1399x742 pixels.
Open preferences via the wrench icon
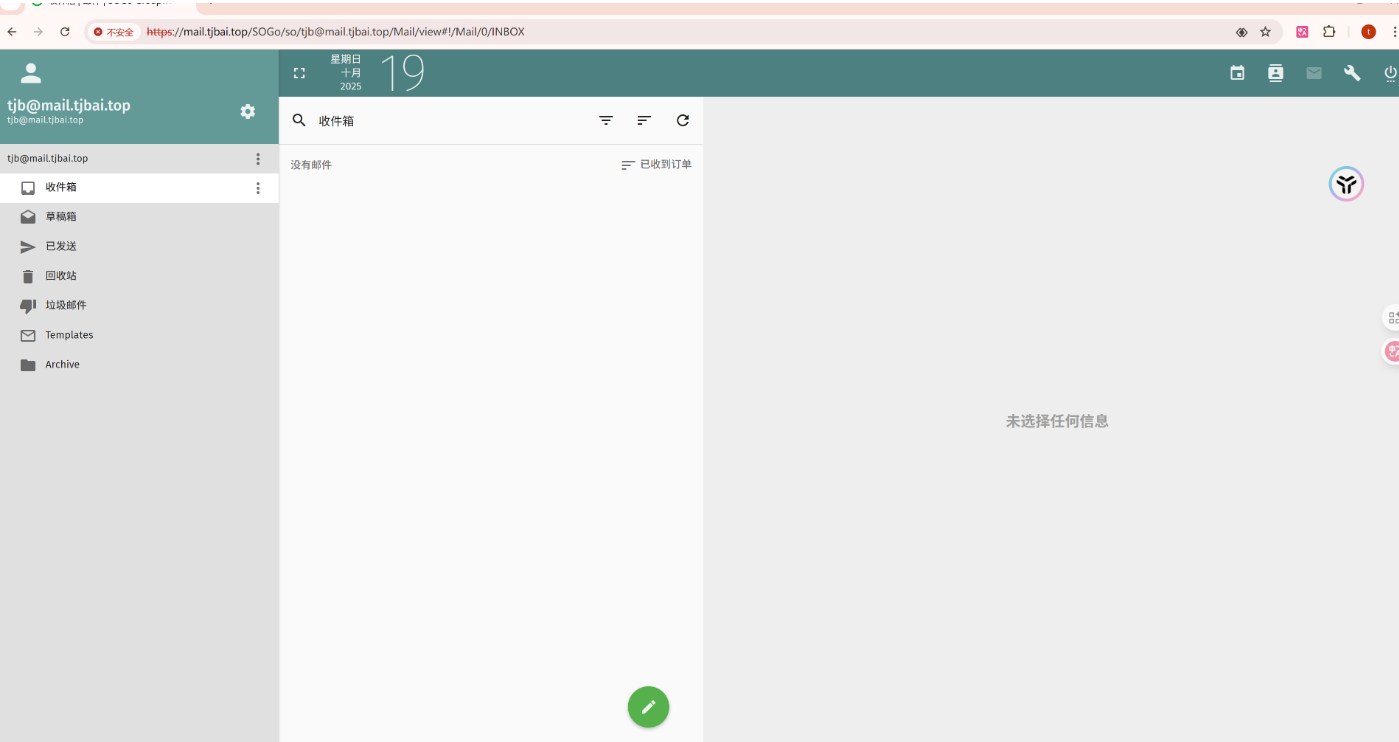(1352, 73)
